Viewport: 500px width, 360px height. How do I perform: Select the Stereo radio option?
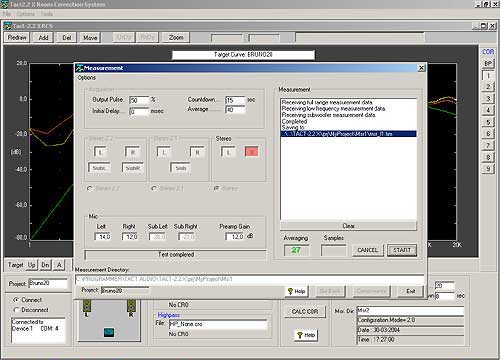pos(216,188)
